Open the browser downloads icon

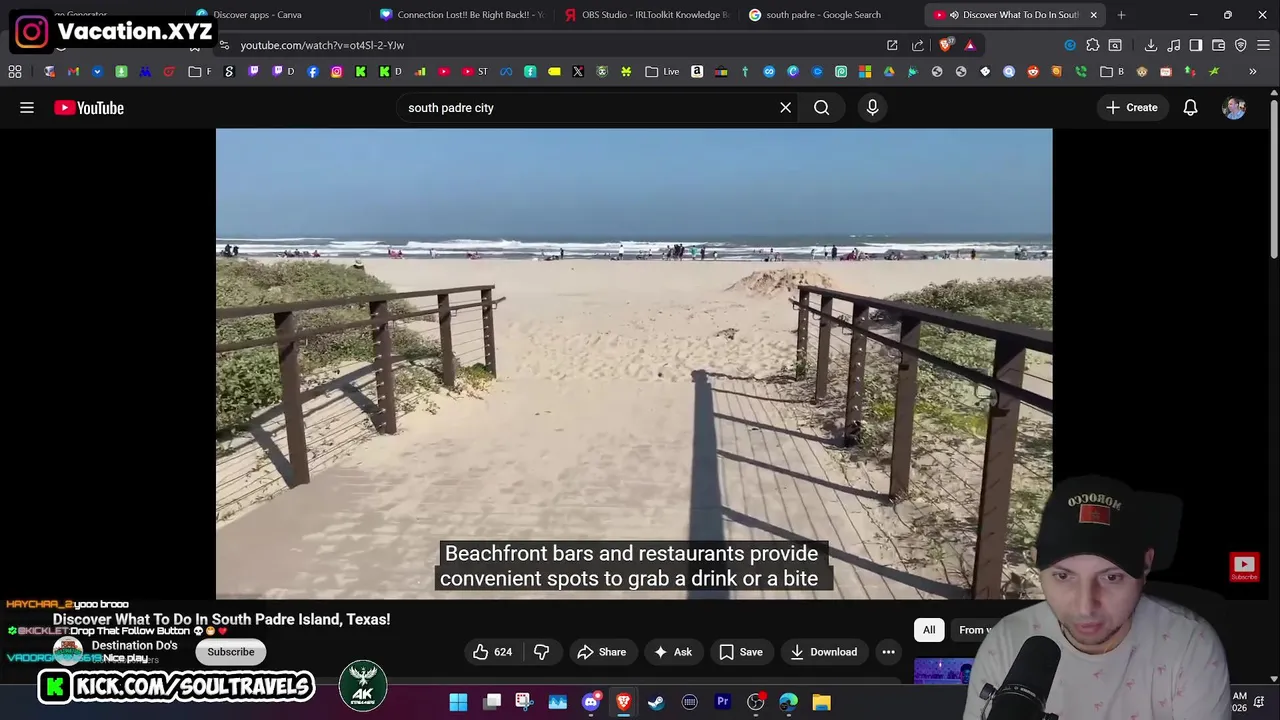(1151, 45)
